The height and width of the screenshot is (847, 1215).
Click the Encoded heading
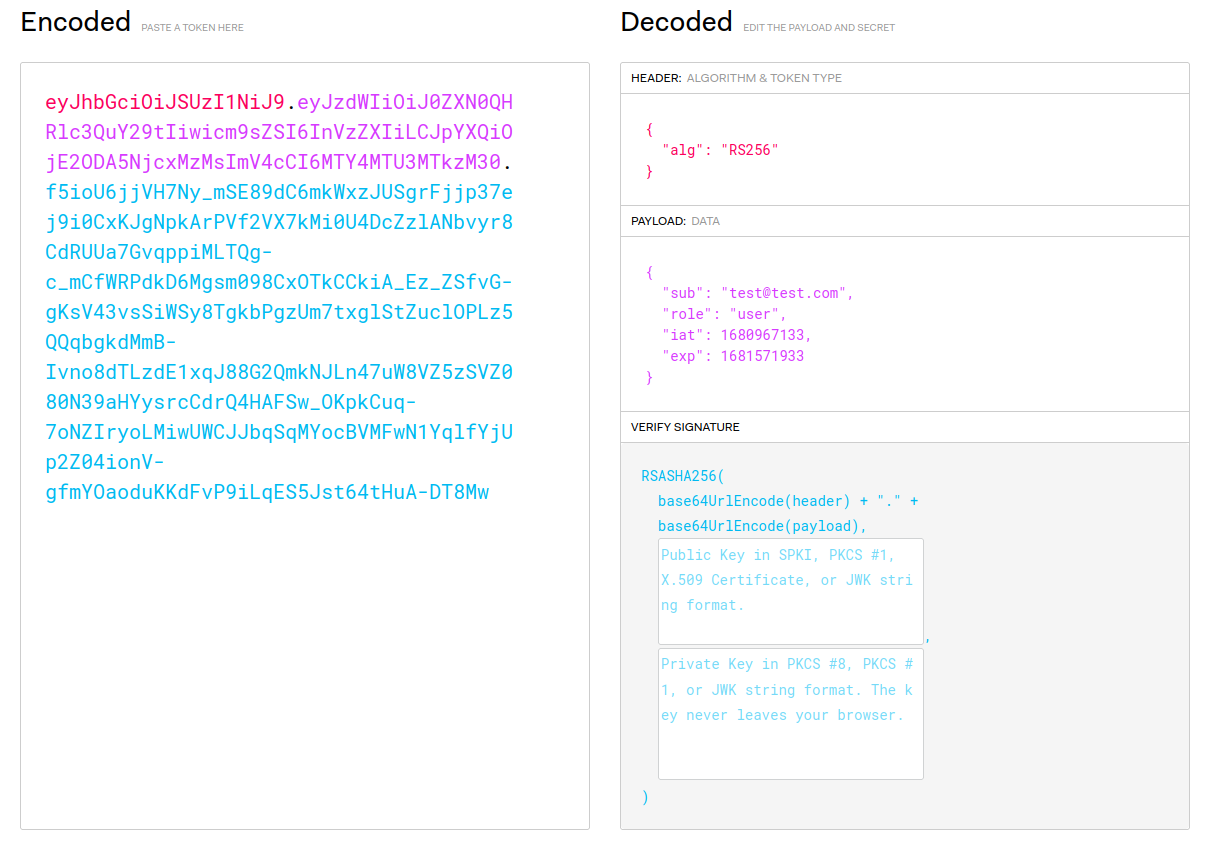point(76,22)
